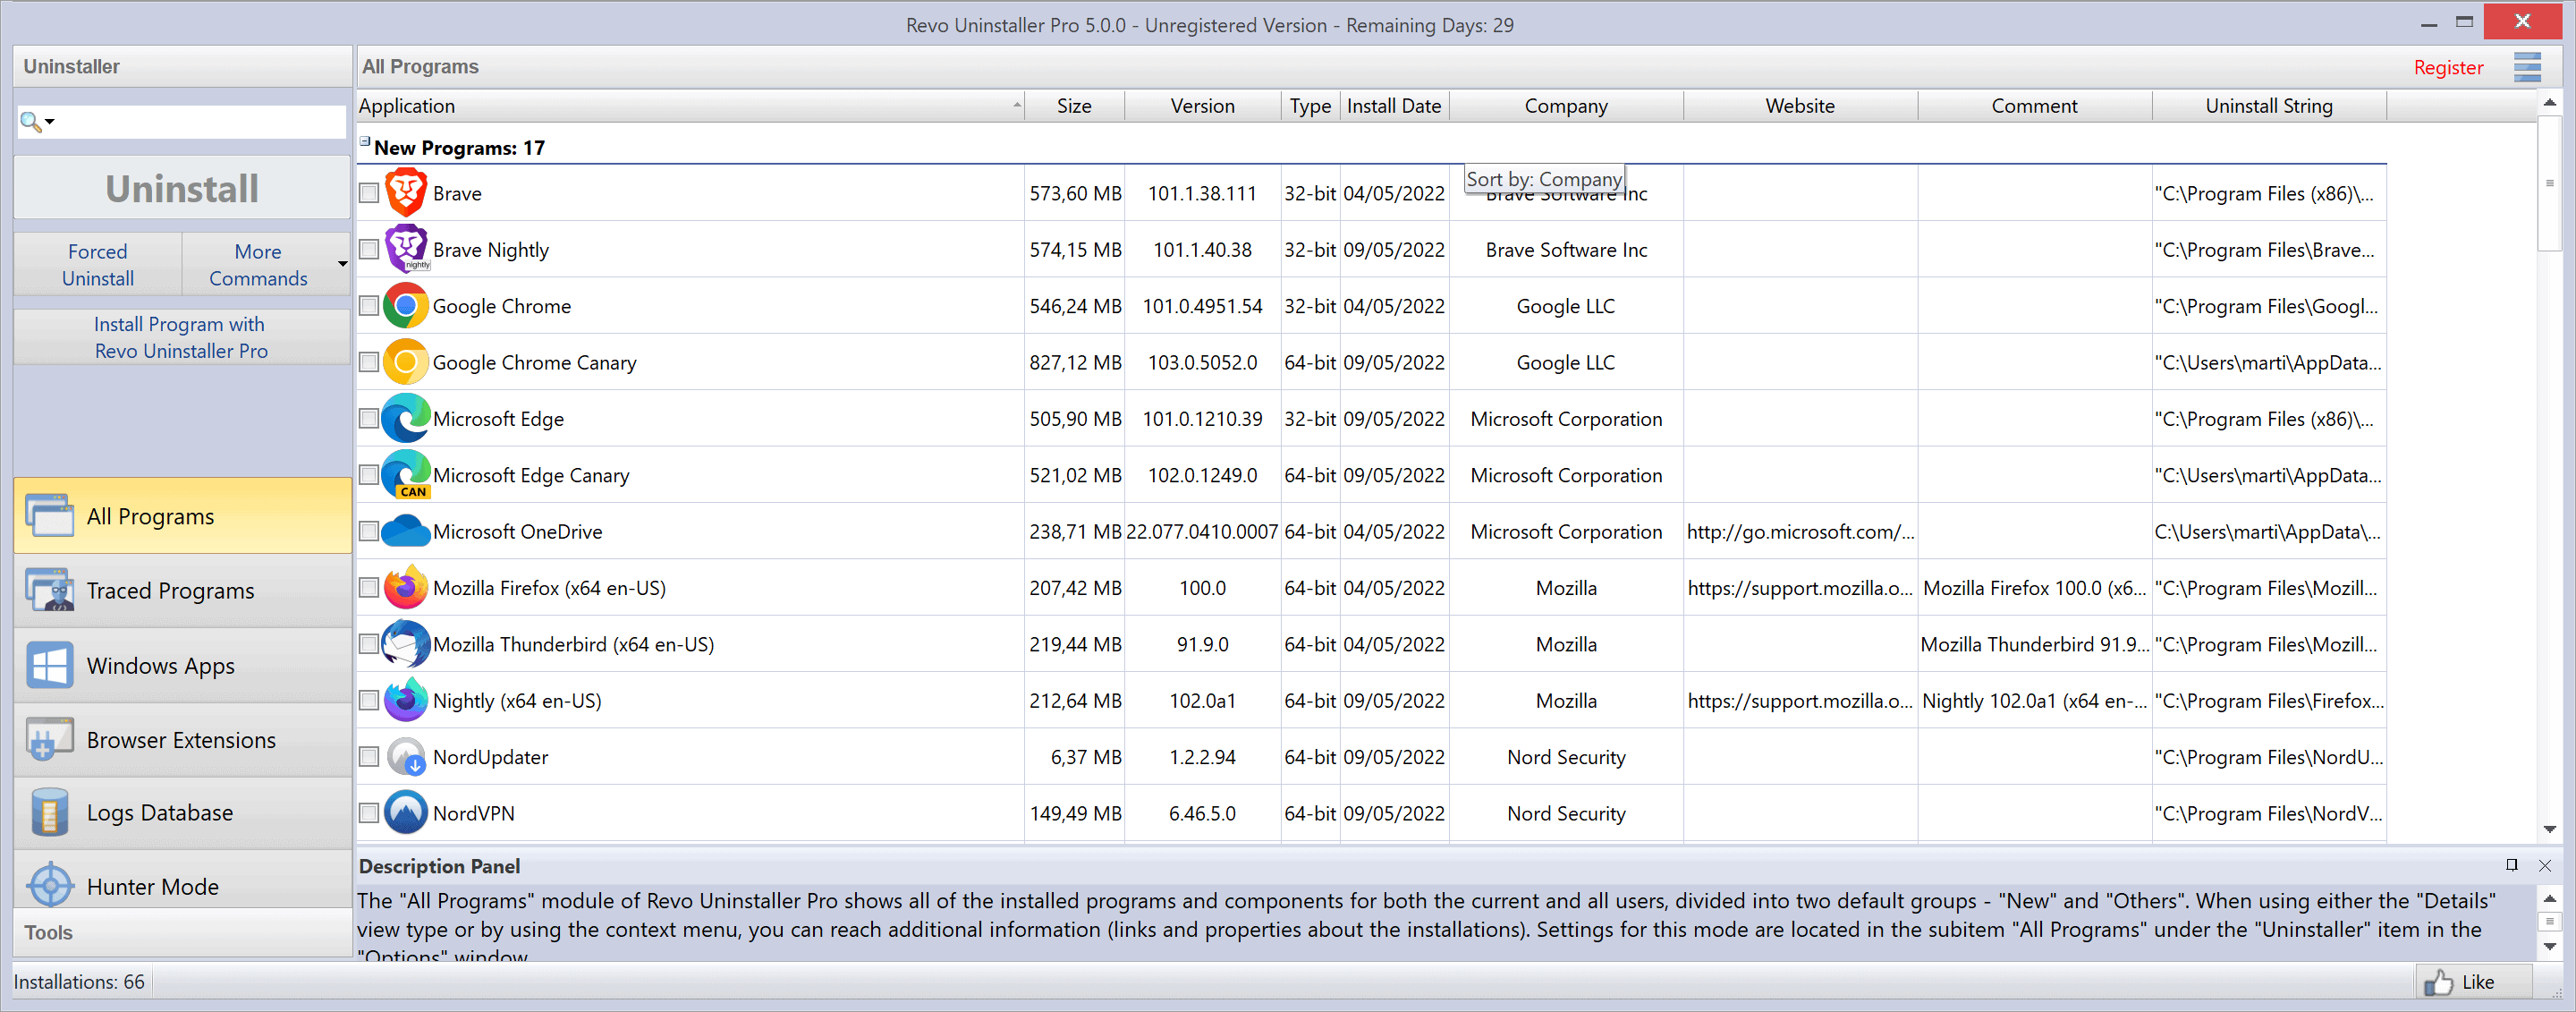The image size is (2576, 1012).
Task: Toggle checkbox for Google Chrome
Action: pos(368,306)
